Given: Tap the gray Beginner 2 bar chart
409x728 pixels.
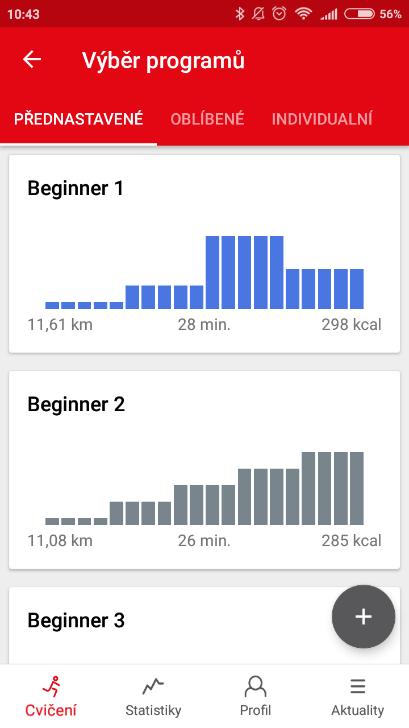Looking at the screenshot, I should click(x=204, y=488).
